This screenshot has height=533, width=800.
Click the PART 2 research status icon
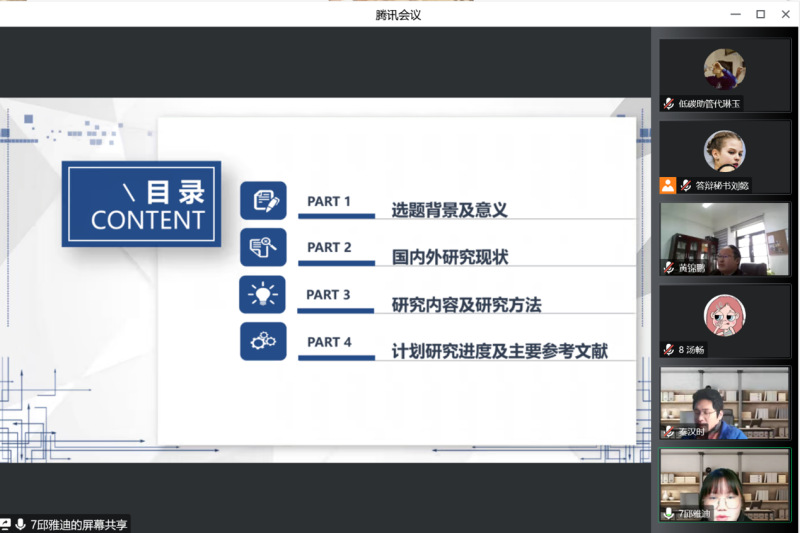(263, 247)
